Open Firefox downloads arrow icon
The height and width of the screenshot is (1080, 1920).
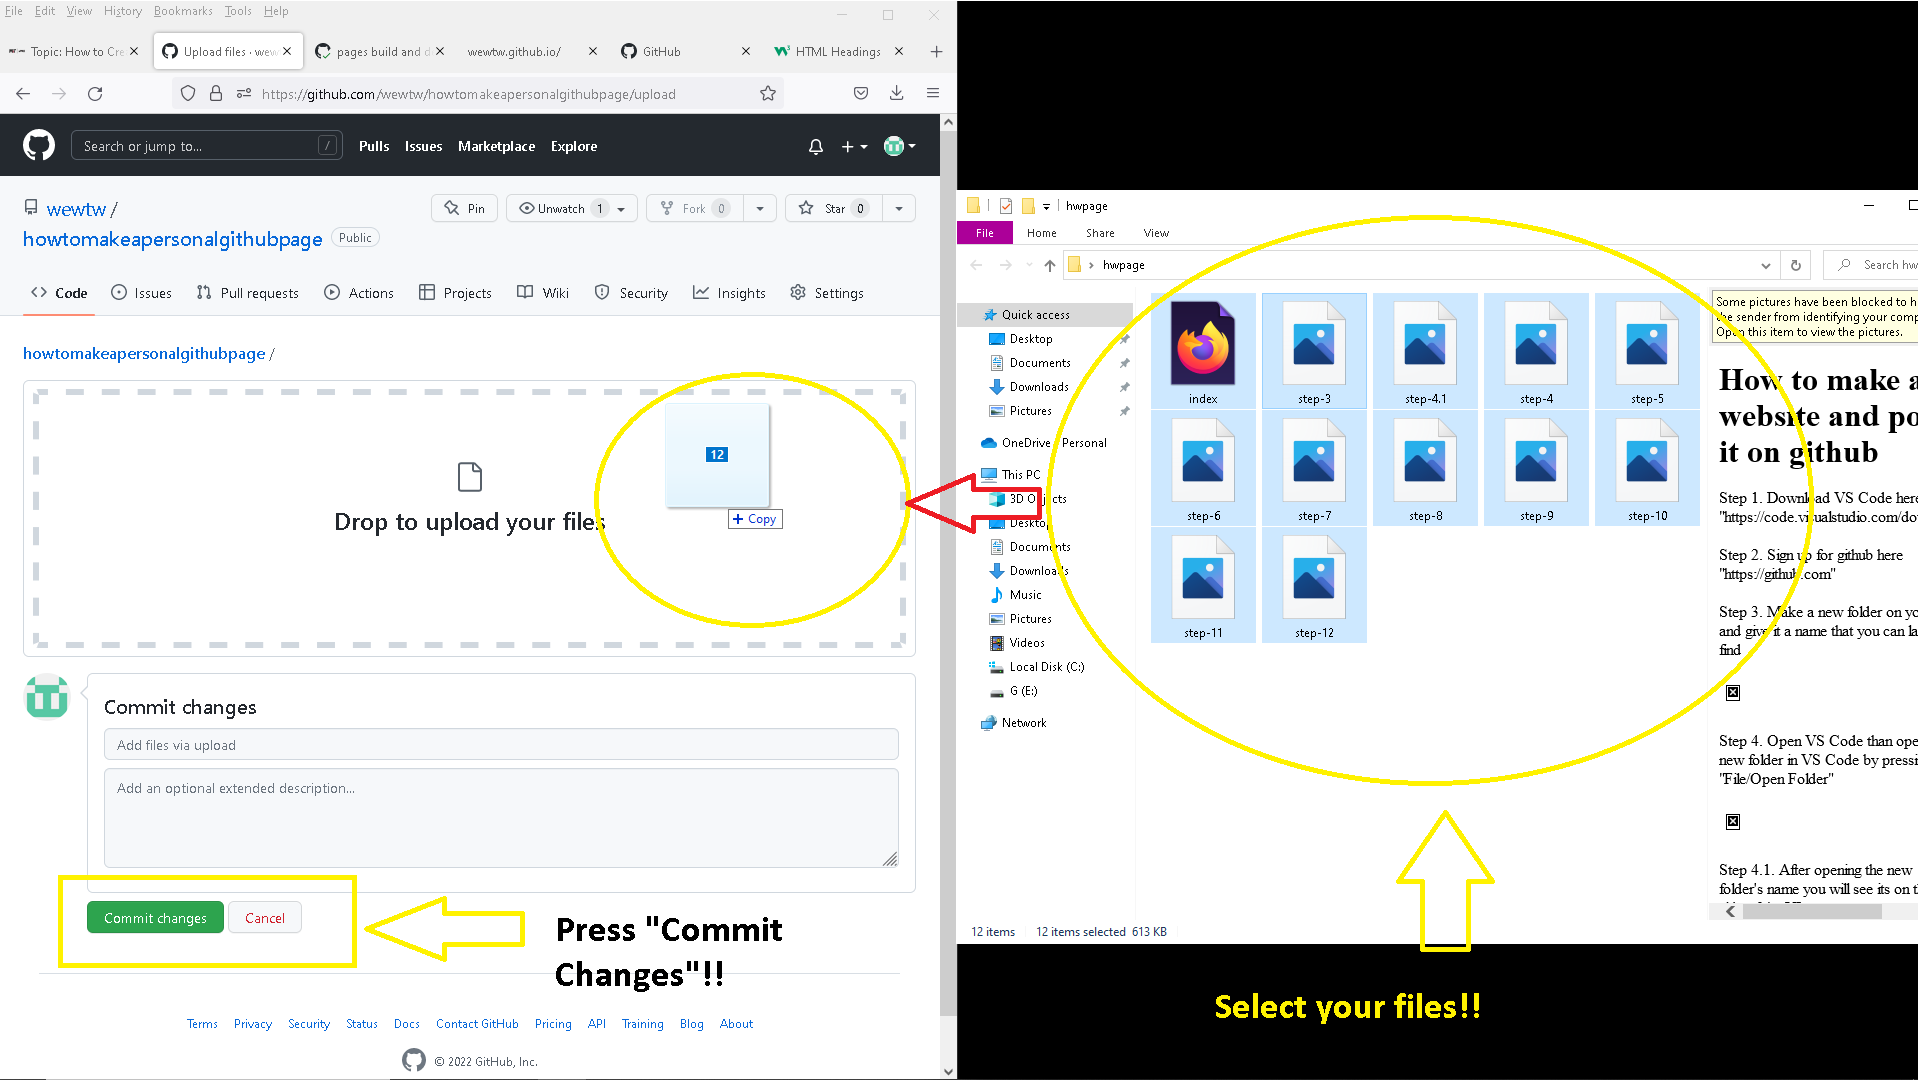coord(897,93)
